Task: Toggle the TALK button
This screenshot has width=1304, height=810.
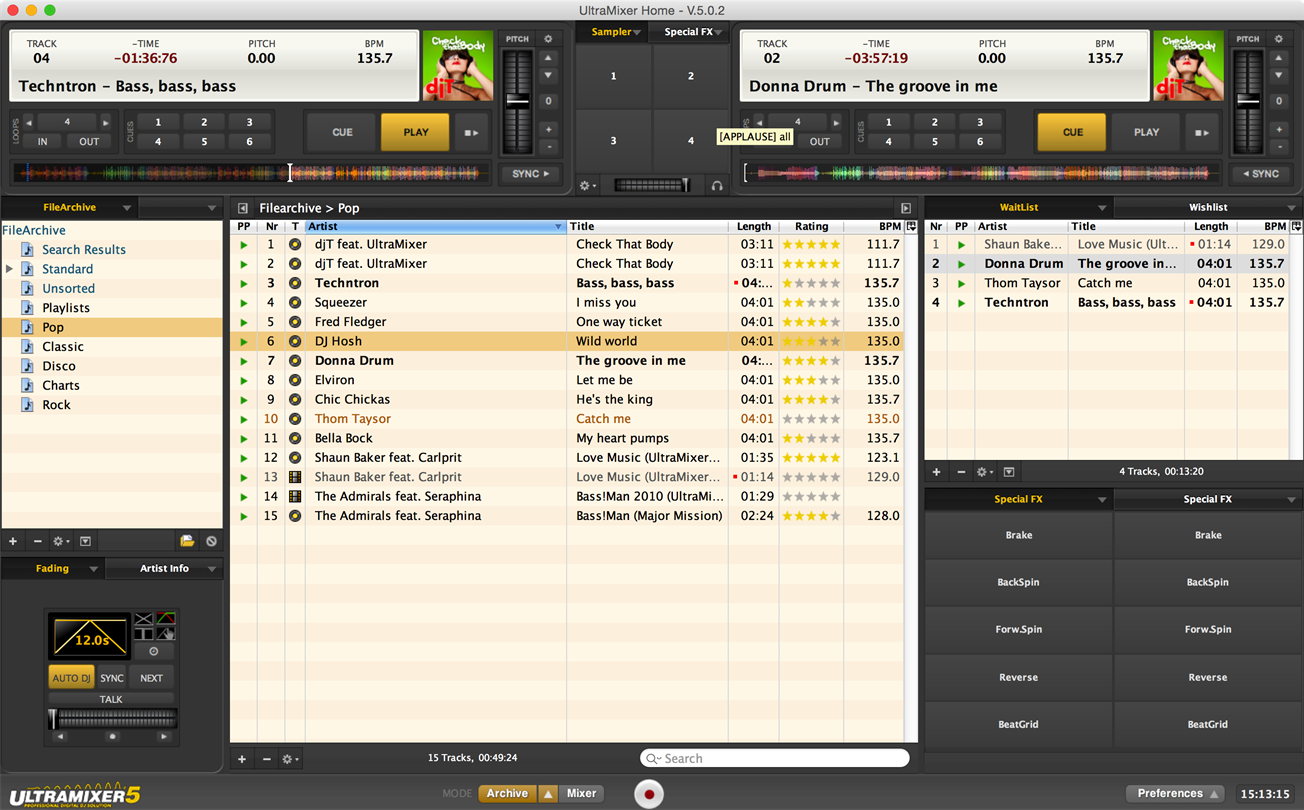Action: tap(111, 699)
